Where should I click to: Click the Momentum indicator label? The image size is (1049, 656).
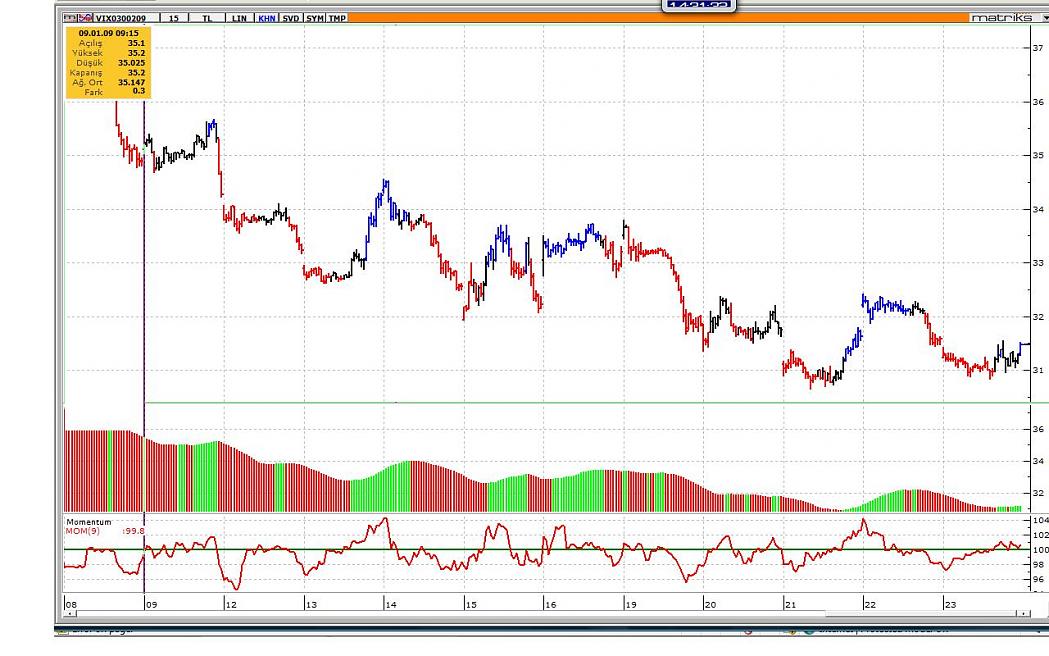point(88,522)
